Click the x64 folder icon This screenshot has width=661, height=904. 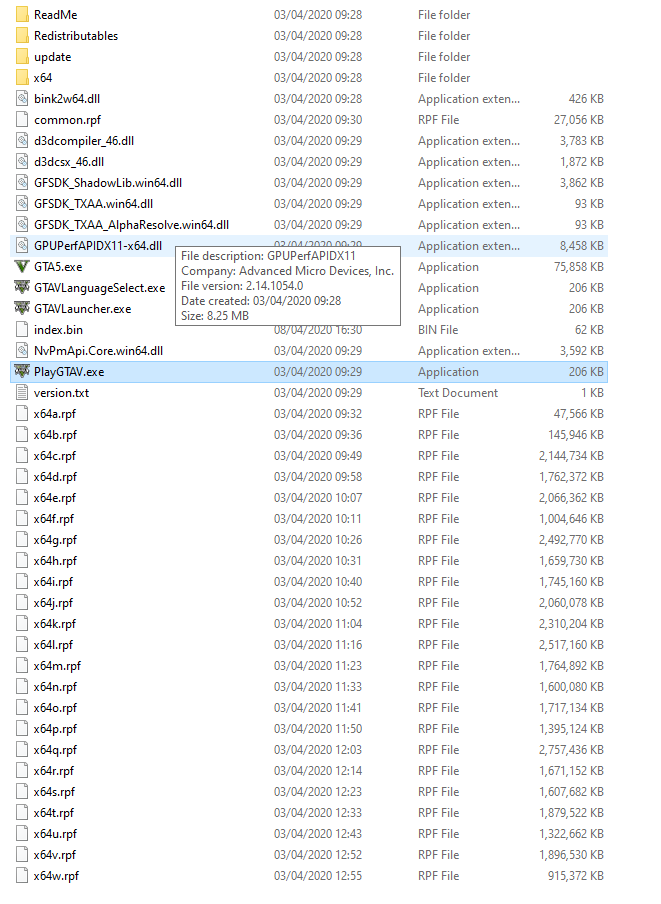pos(22,78)
